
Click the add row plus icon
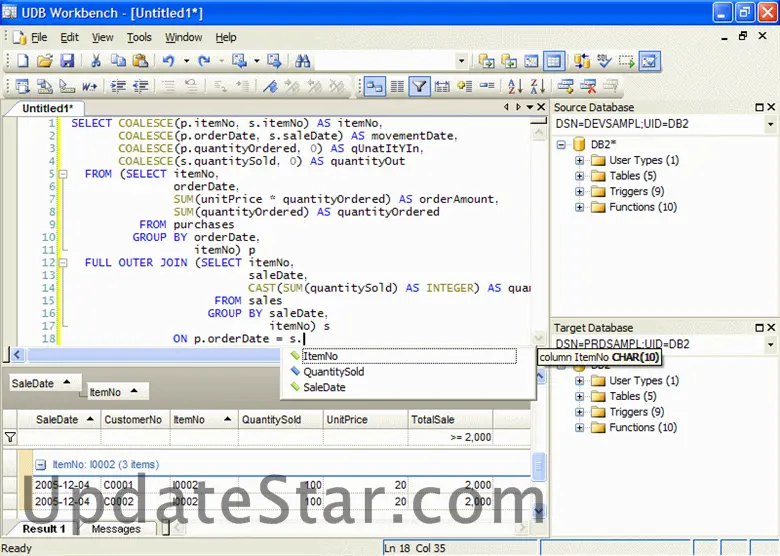pyautogui.click(x=464, y=87)
